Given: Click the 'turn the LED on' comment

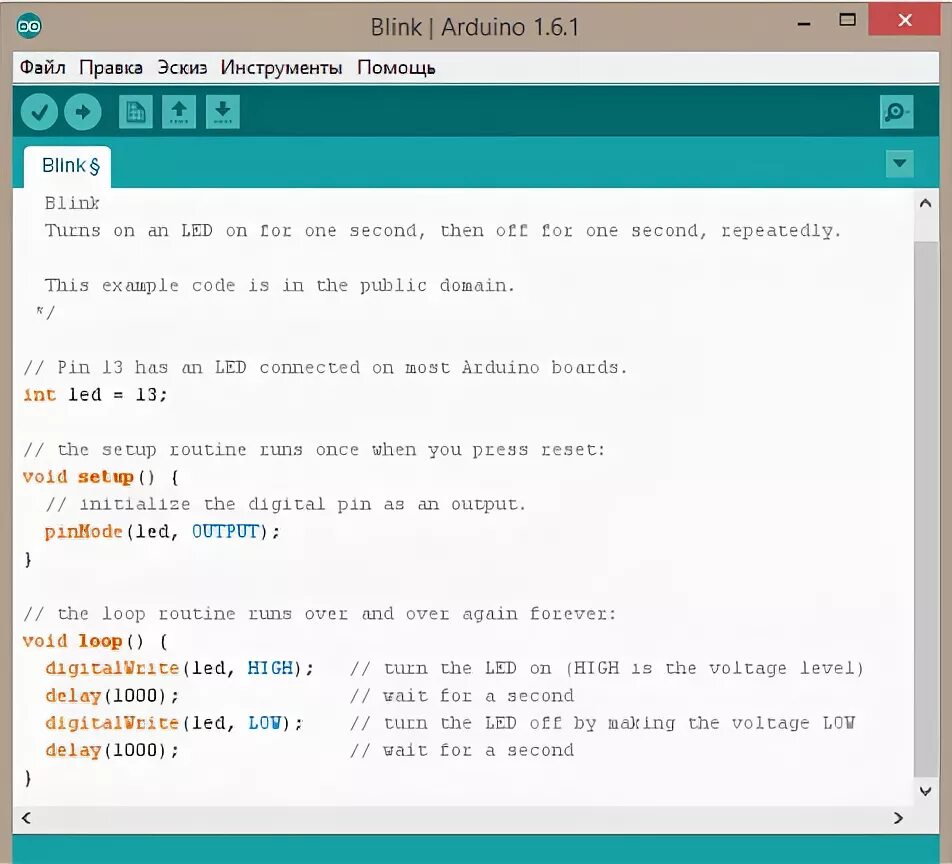Looking at the screenshot, I should click(x=607, y=668).
